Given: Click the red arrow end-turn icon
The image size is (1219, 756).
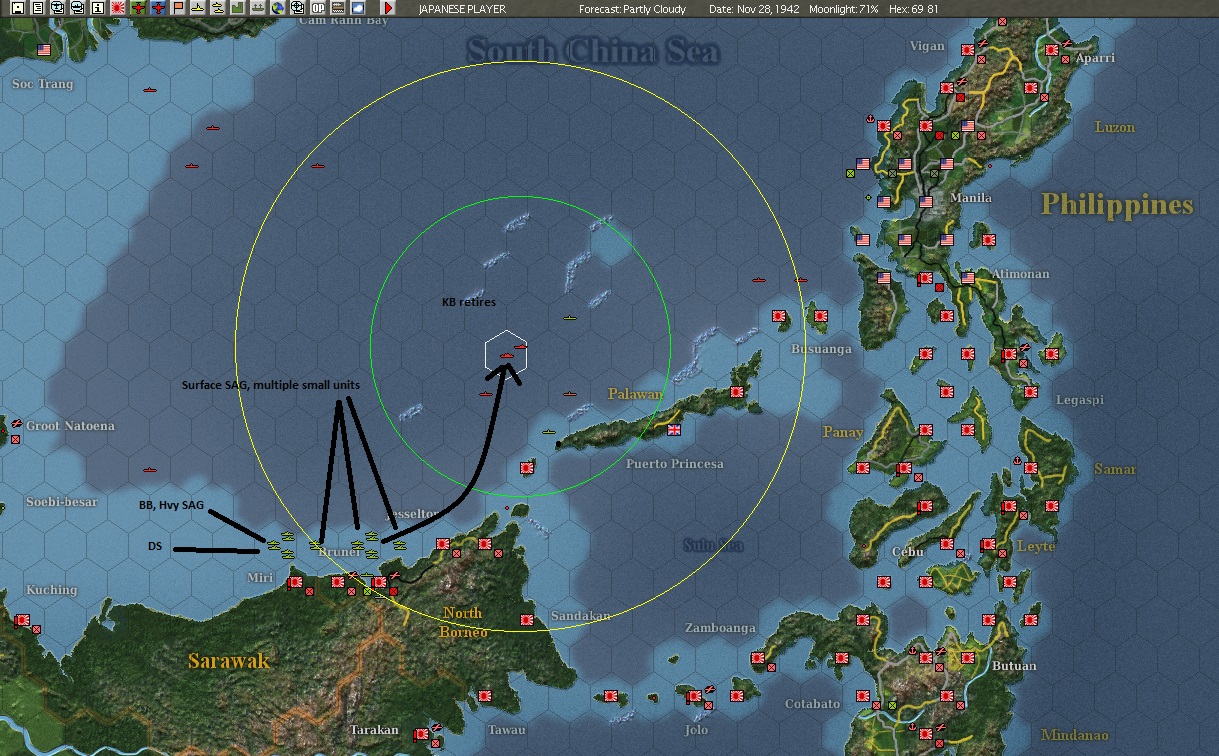Looking at the screenshot, I should click(388, 8).
